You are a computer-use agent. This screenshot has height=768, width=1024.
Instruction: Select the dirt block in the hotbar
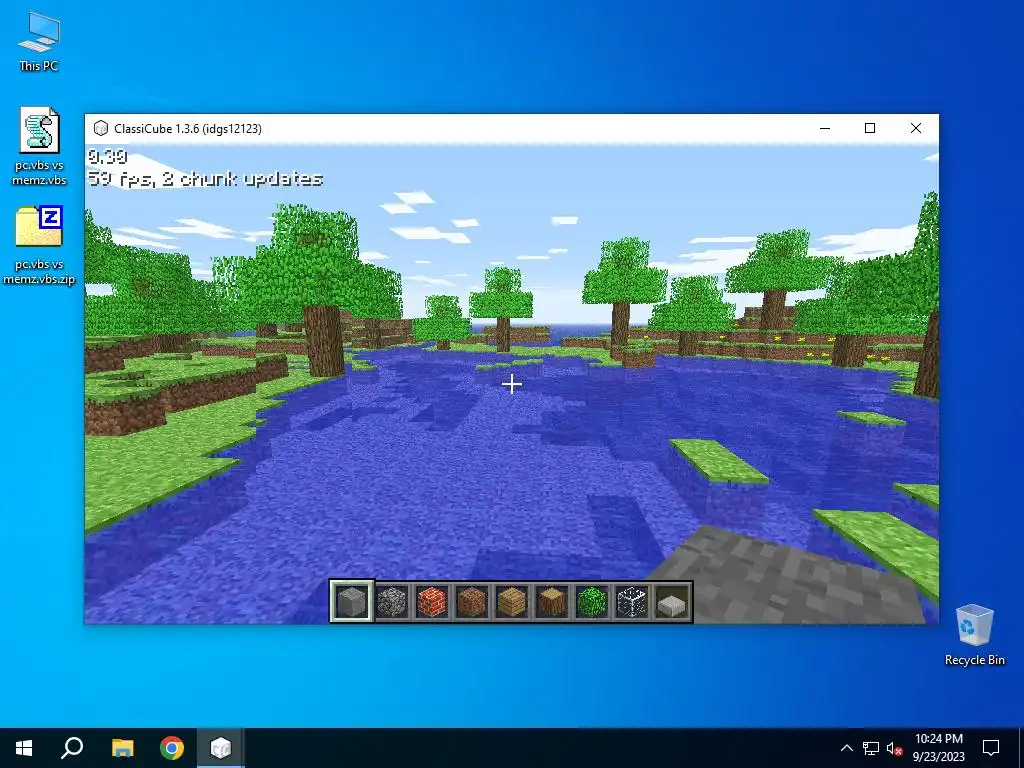click(472, 601)
